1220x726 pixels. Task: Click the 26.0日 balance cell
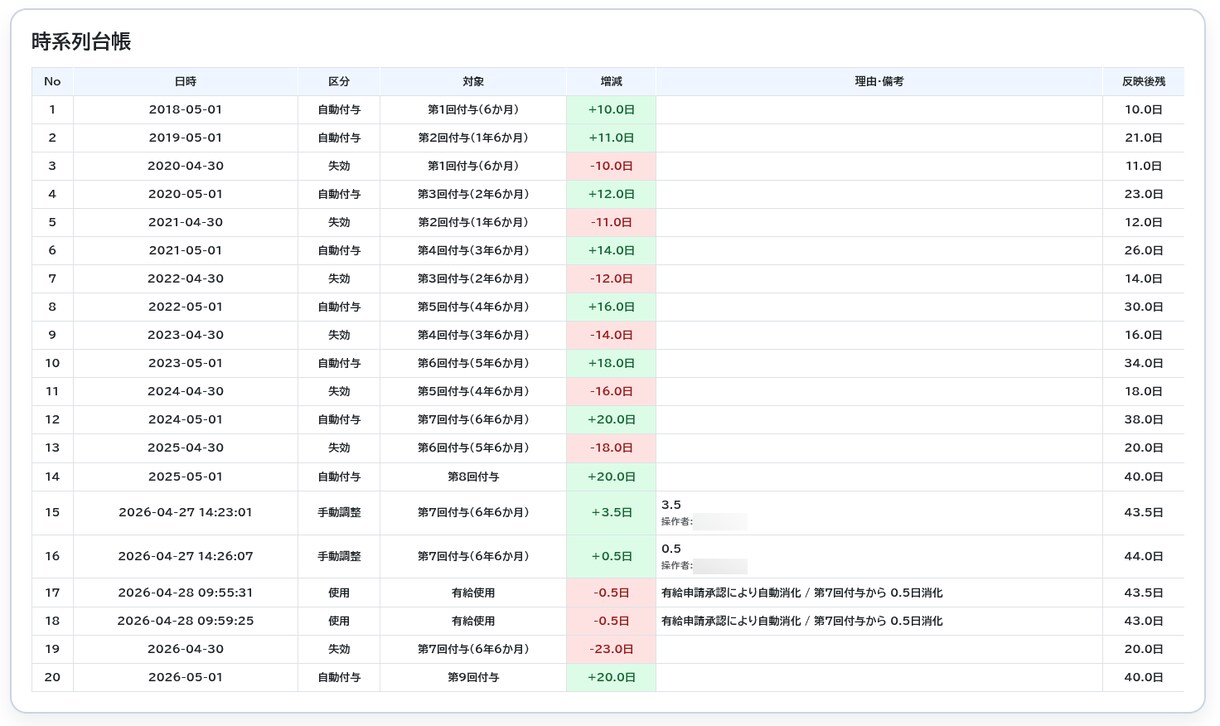(1143, 250)
